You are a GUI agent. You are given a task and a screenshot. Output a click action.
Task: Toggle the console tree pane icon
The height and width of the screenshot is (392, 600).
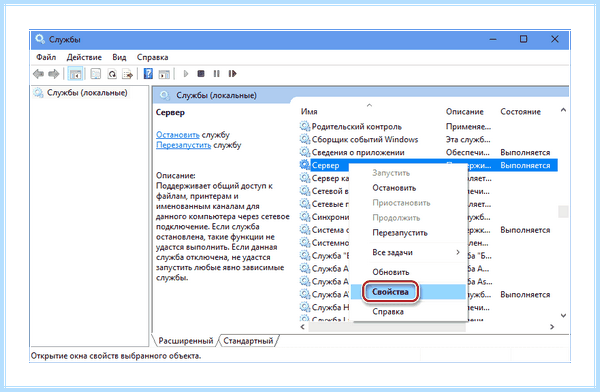[75, 74]
